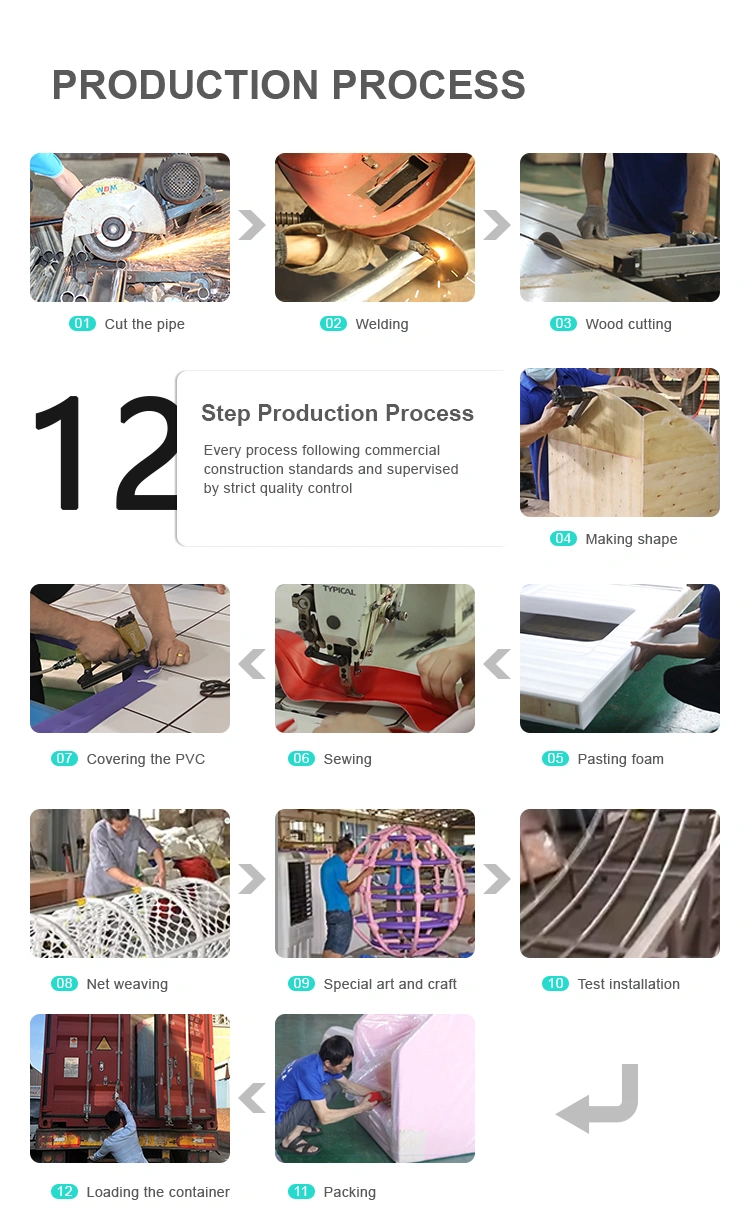Viewport: 750px width, 1229px height.
Task: Open the Sewing machine photo
Action: (x=375, y=658)
